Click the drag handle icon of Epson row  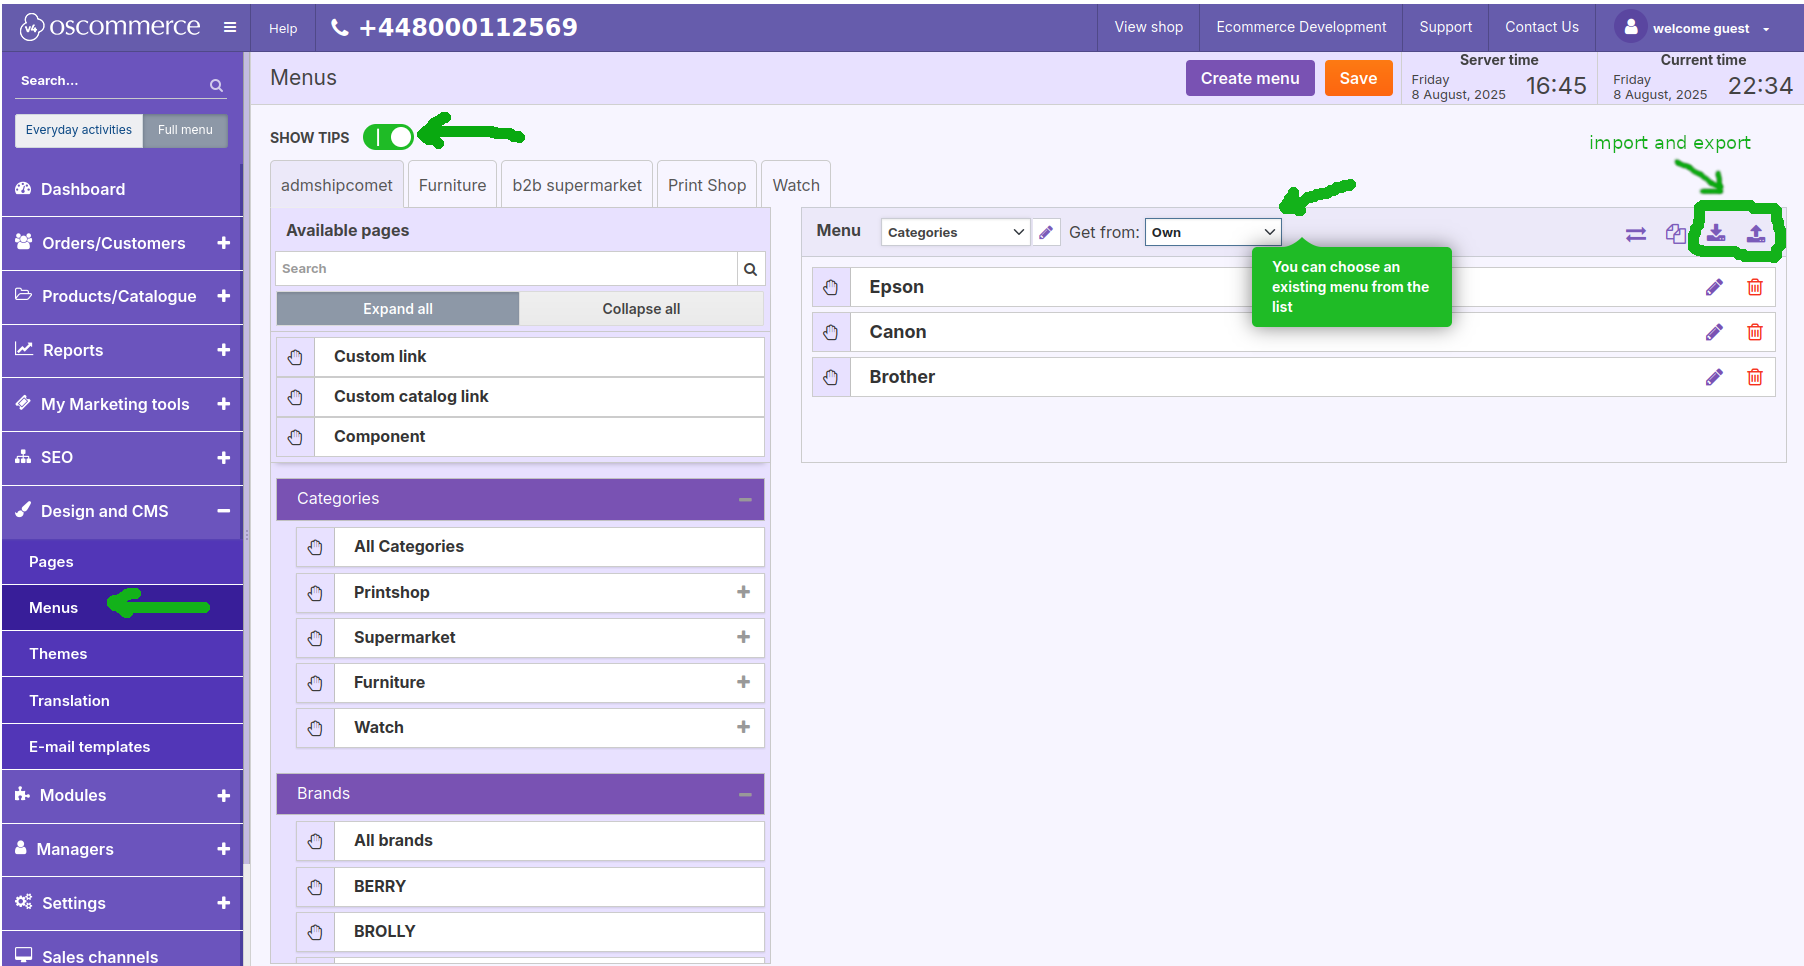[831, 287]
